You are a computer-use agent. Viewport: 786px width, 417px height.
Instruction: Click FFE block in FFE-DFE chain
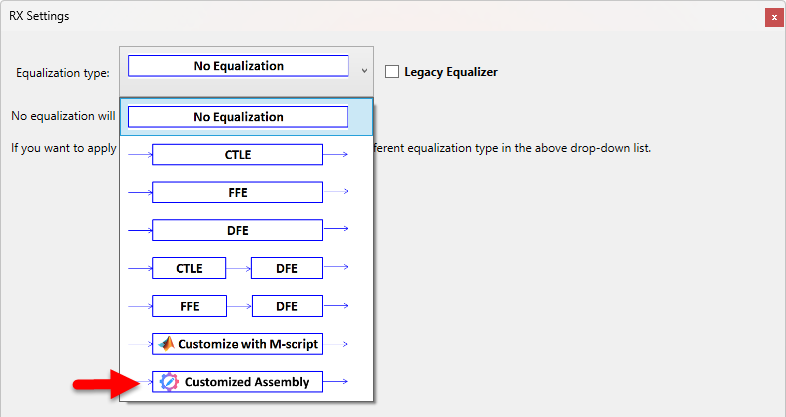pos(189,306)
